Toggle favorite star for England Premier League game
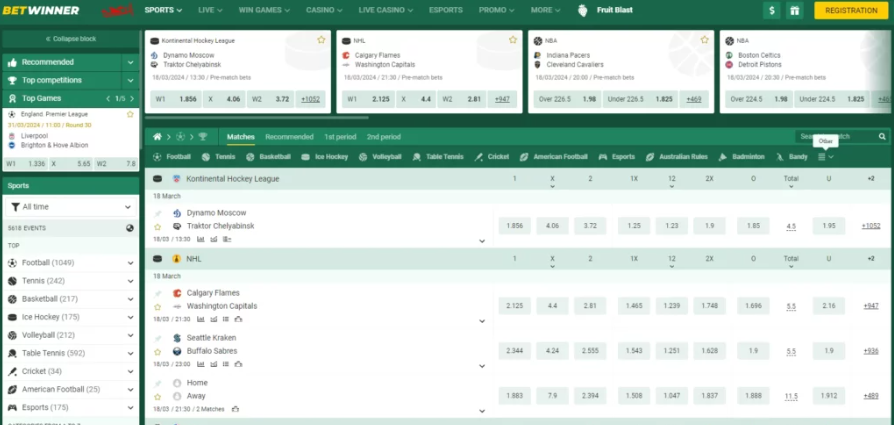 pyautogui.click(x=130, y=114)
